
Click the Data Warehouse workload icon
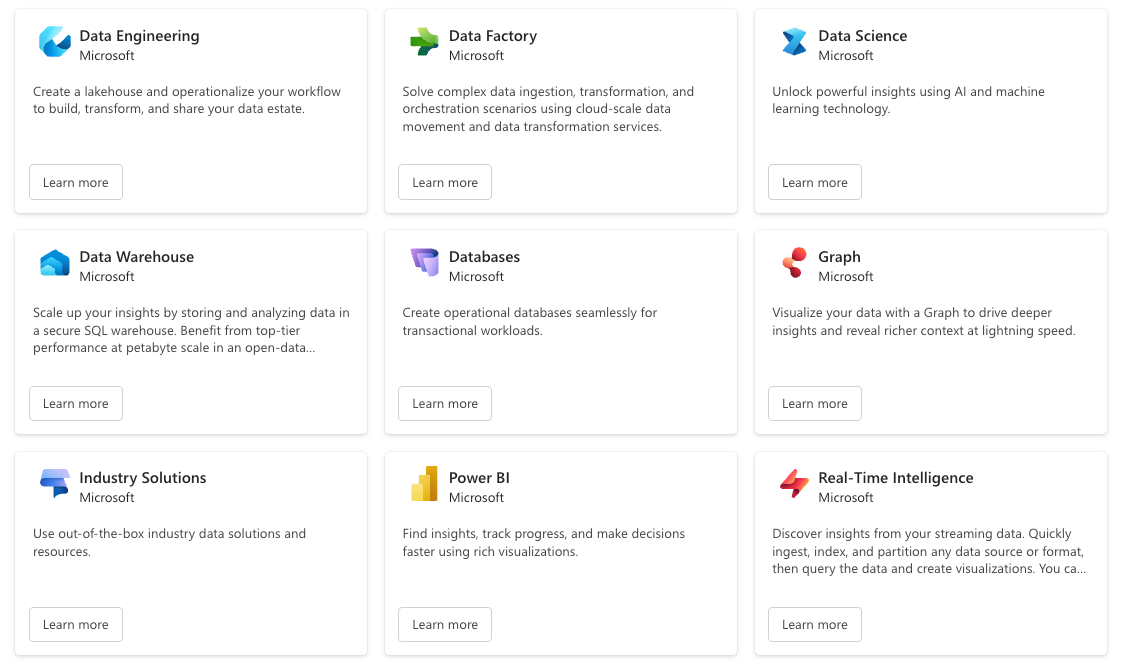(x=54, y=263)
